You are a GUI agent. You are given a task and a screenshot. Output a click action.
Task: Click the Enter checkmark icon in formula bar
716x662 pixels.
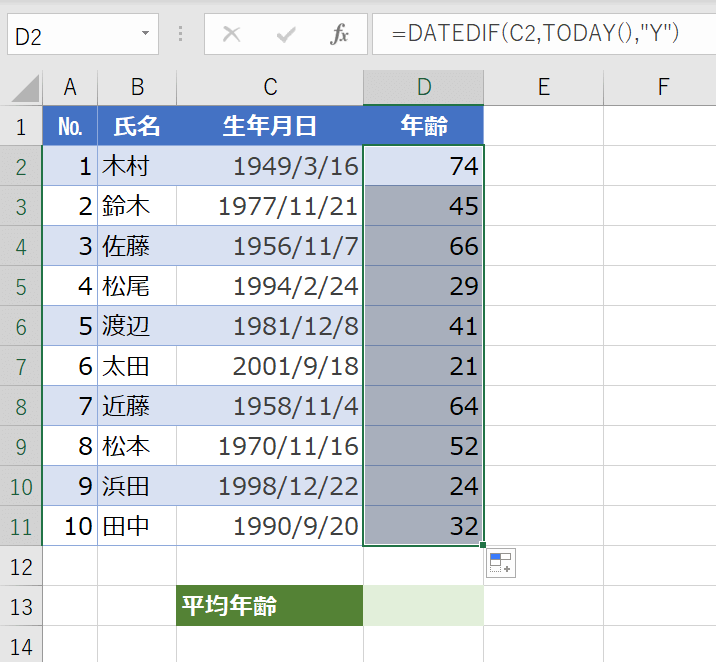pyautogui.click(x=286, y=35)
